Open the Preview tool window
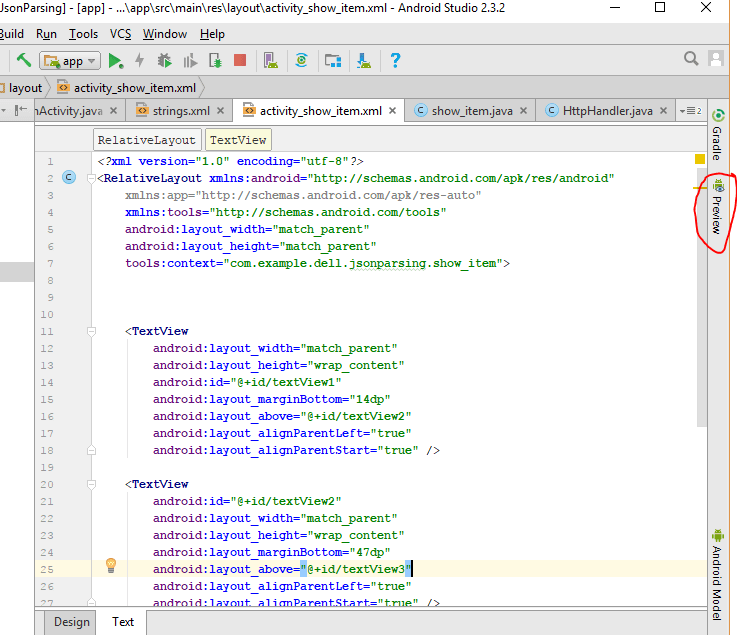The image size is (737, 635). 717,207
